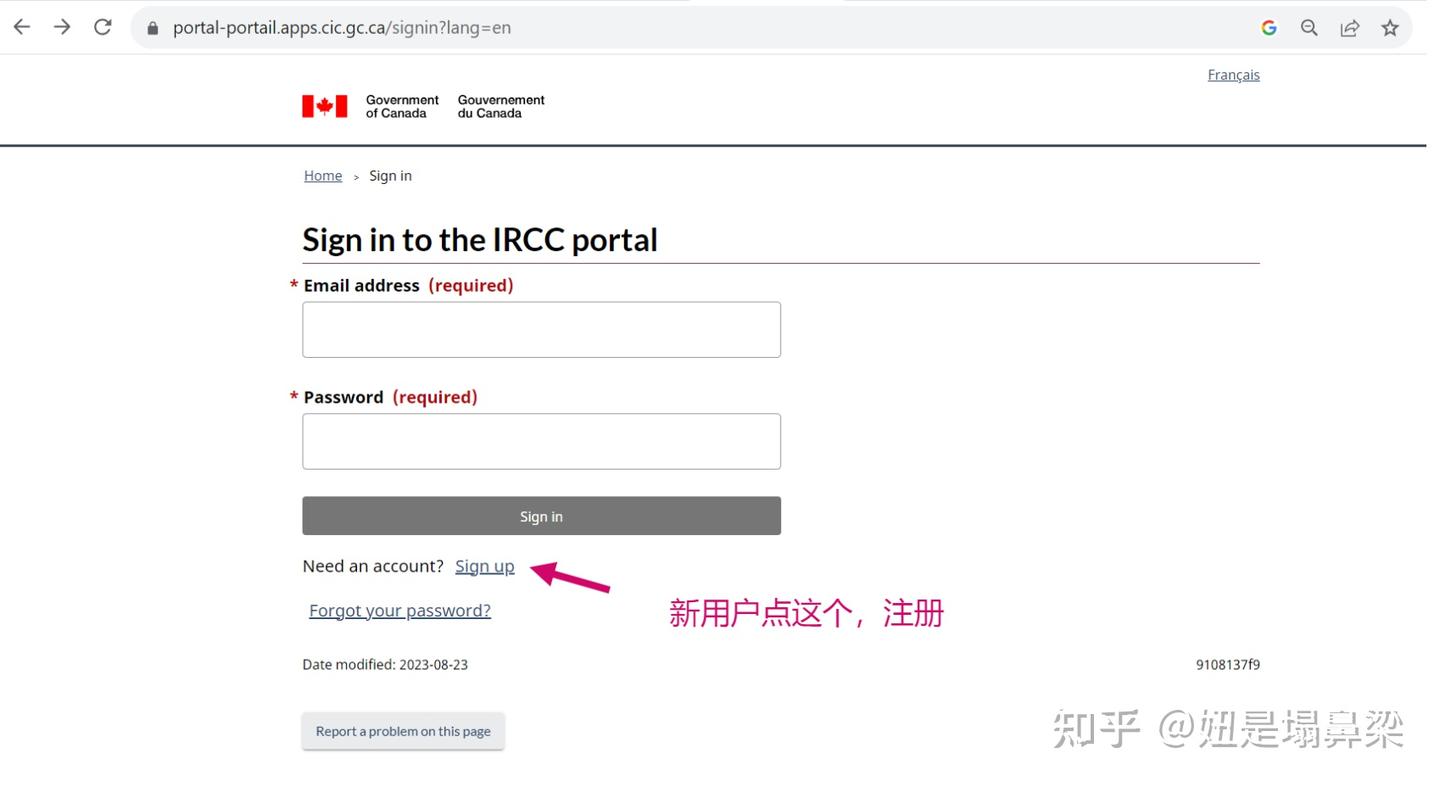Screen dimensions: 1440x787
Task: Open the page zoom magnifier icon
Action: click(x=1308, y=27)
